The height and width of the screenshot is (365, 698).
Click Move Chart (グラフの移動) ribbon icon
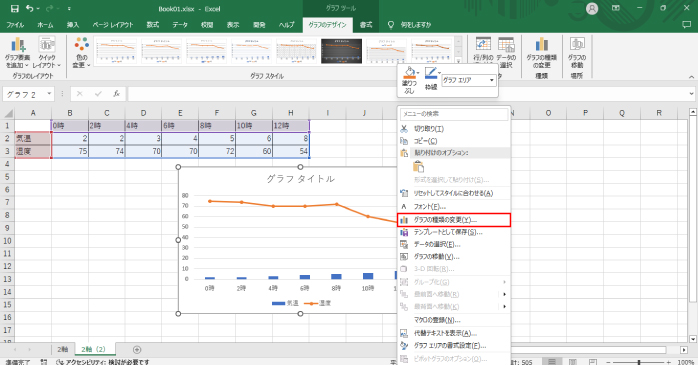pos(577,53)
